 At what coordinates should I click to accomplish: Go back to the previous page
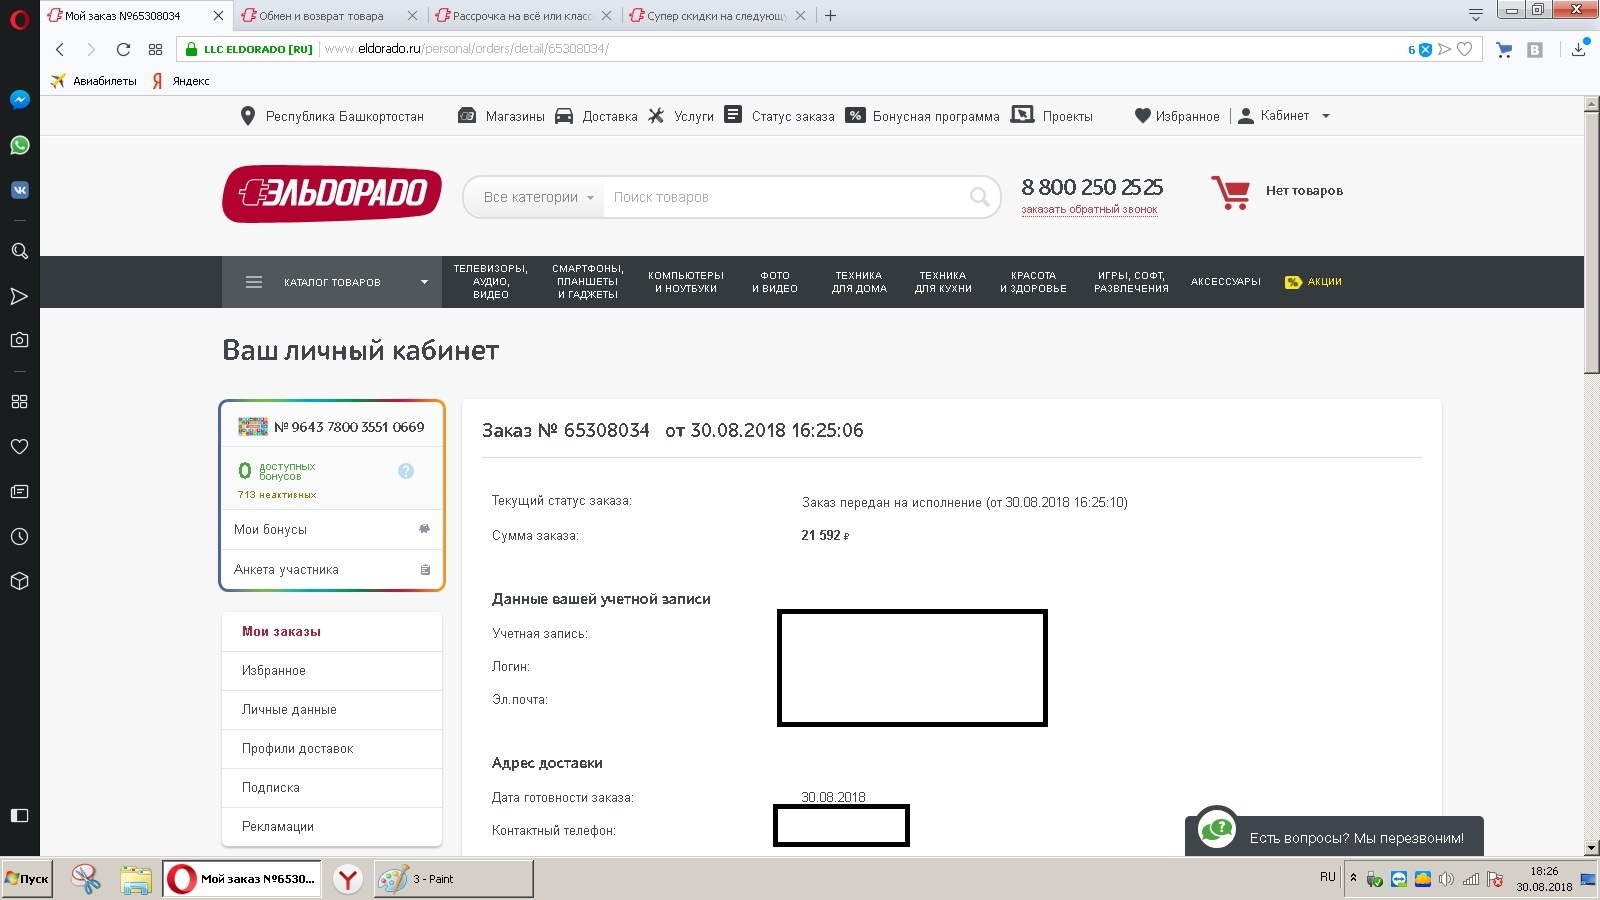point(60,49)
